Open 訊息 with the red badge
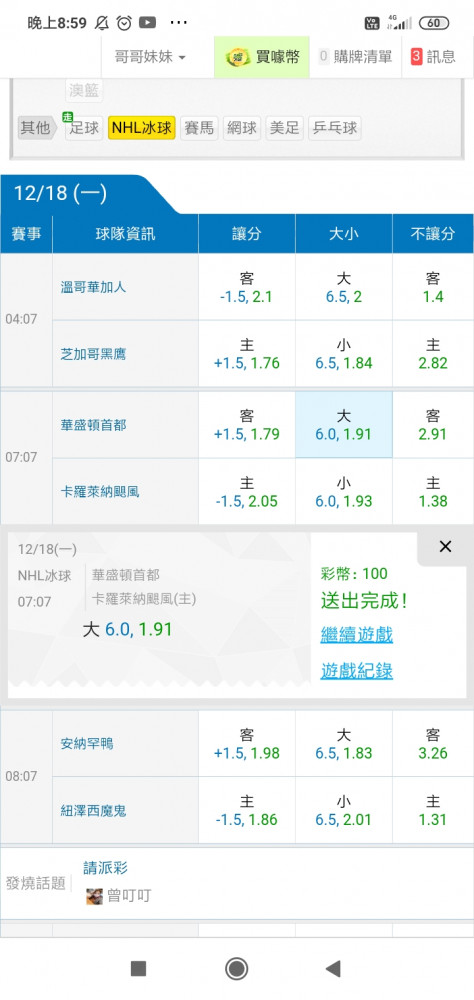 pos(433,57)
